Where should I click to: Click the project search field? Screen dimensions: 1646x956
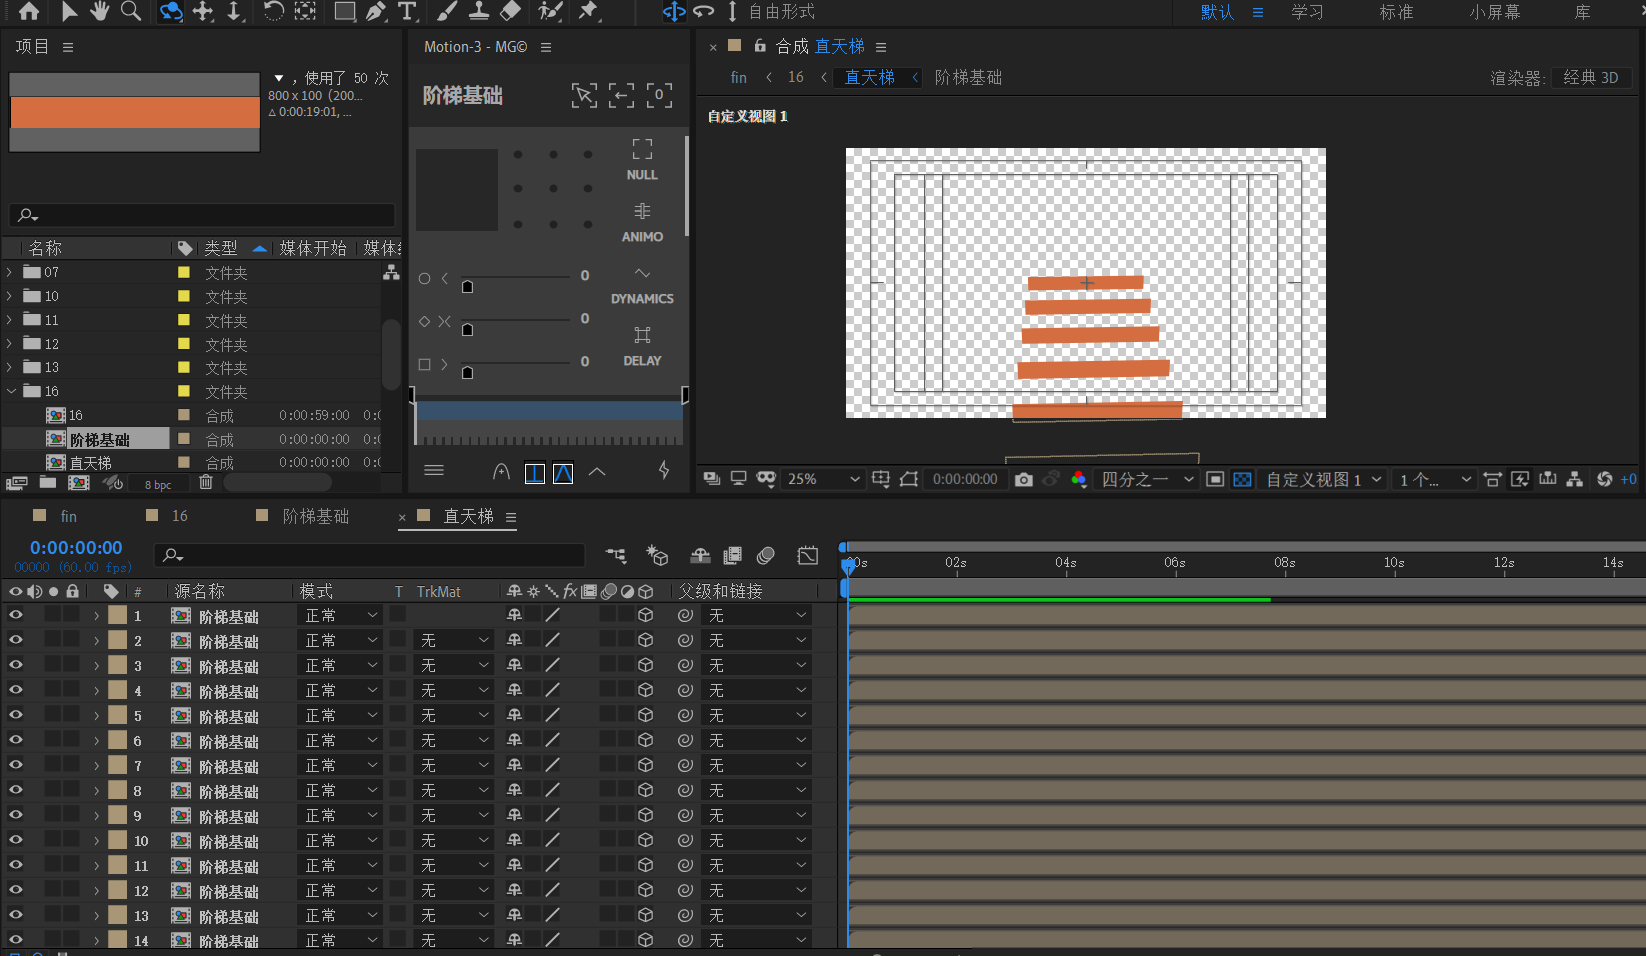click(201, 215)
